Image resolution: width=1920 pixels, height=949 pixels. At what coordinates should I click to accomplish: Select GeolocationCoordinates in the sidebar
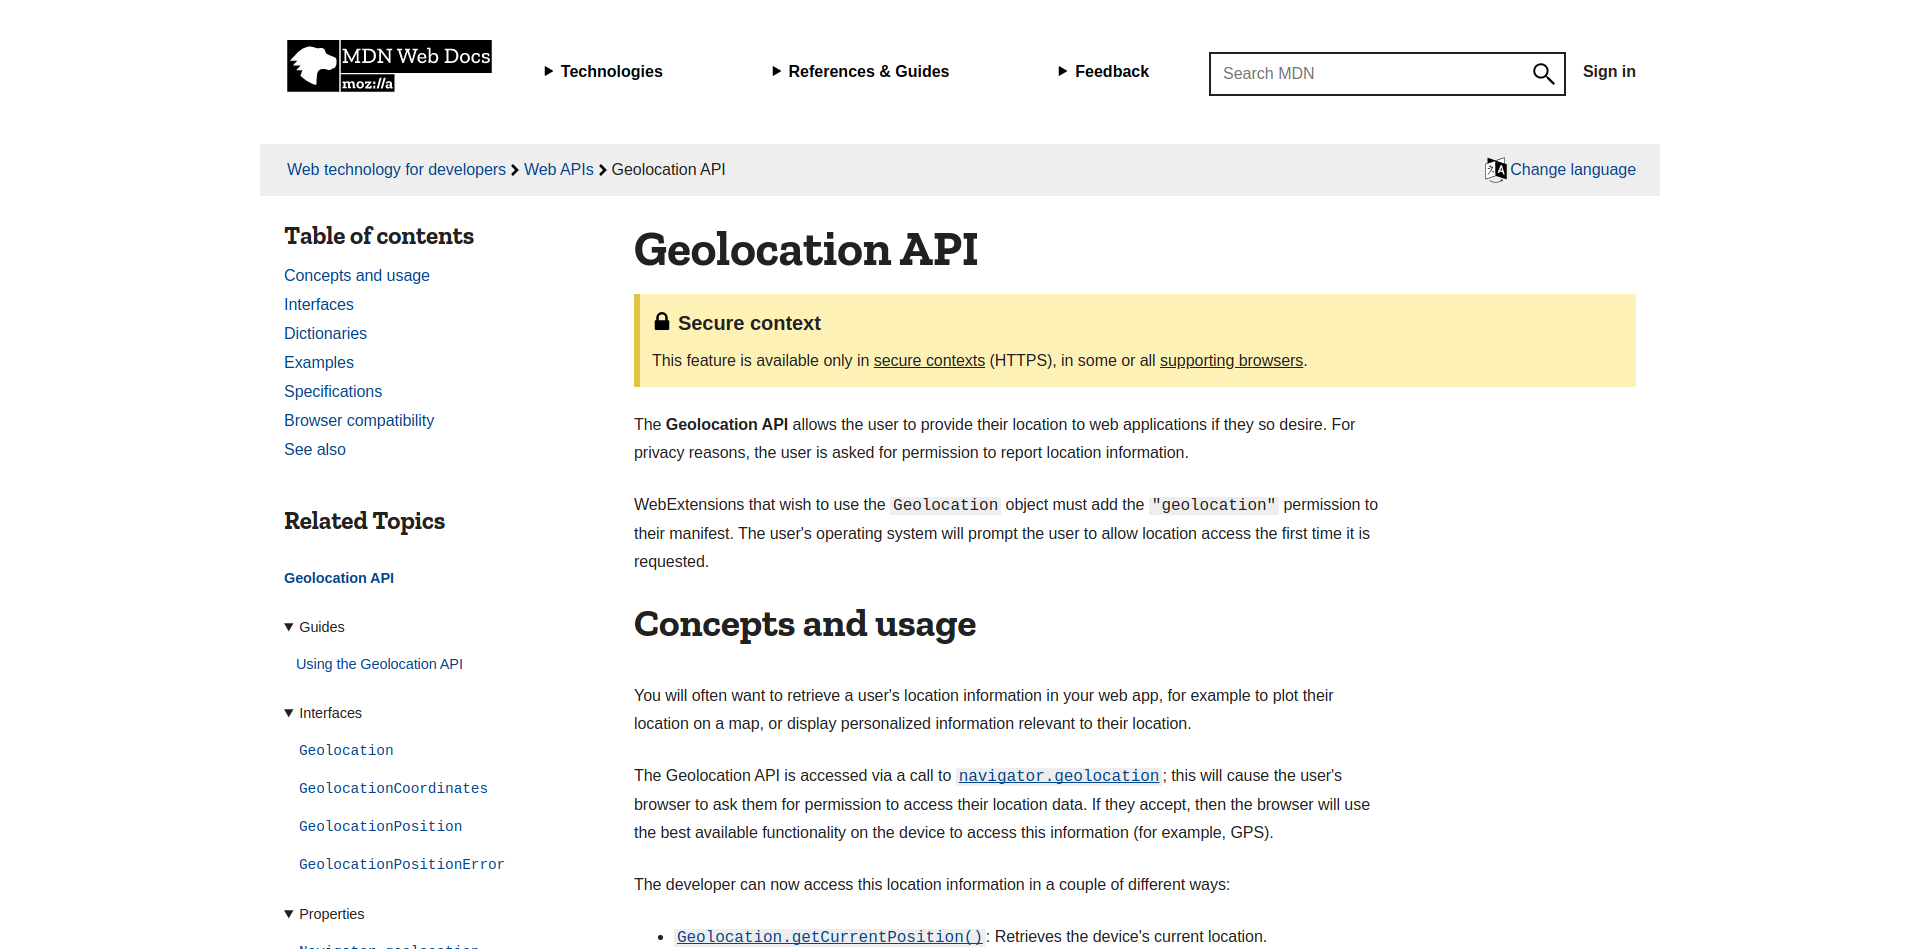[x=393, y=788]
